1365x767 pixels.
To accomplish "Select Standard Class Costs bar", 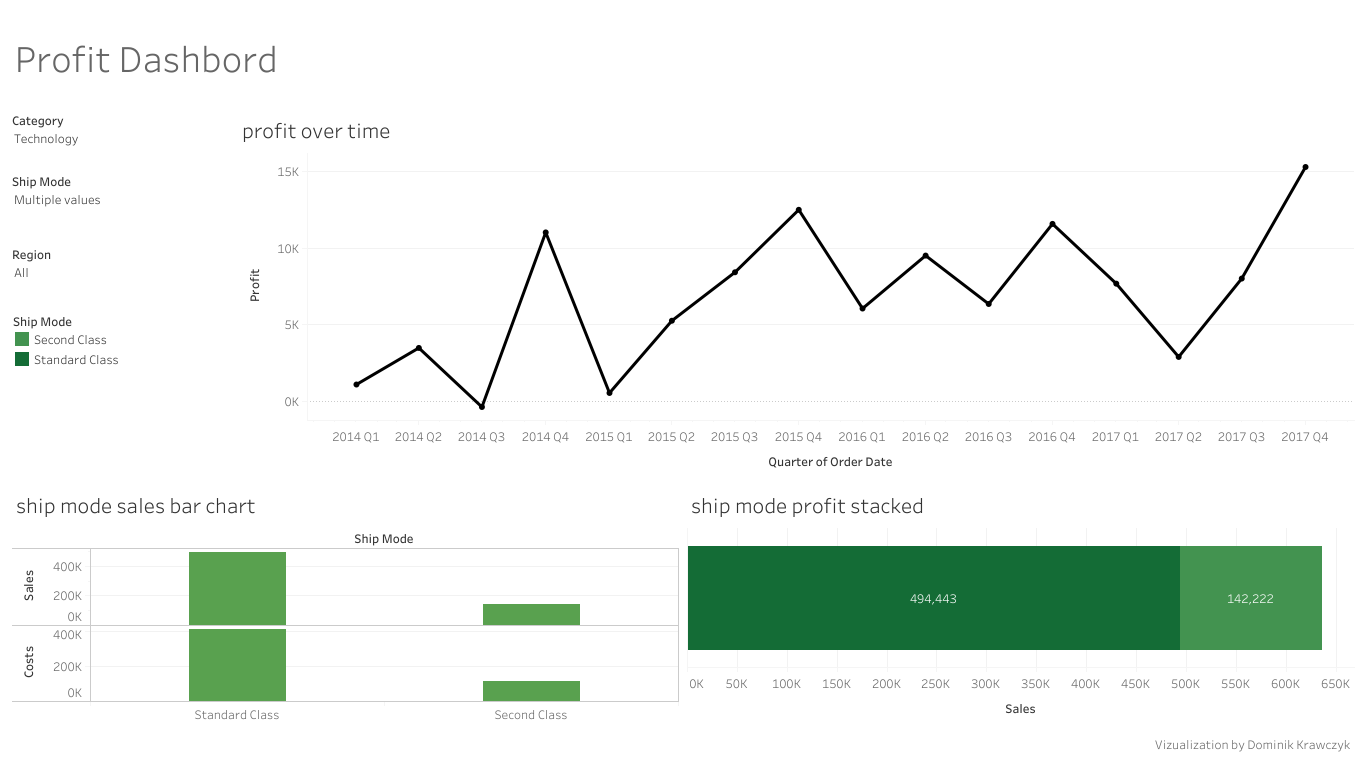I will (x=237, y=664).
